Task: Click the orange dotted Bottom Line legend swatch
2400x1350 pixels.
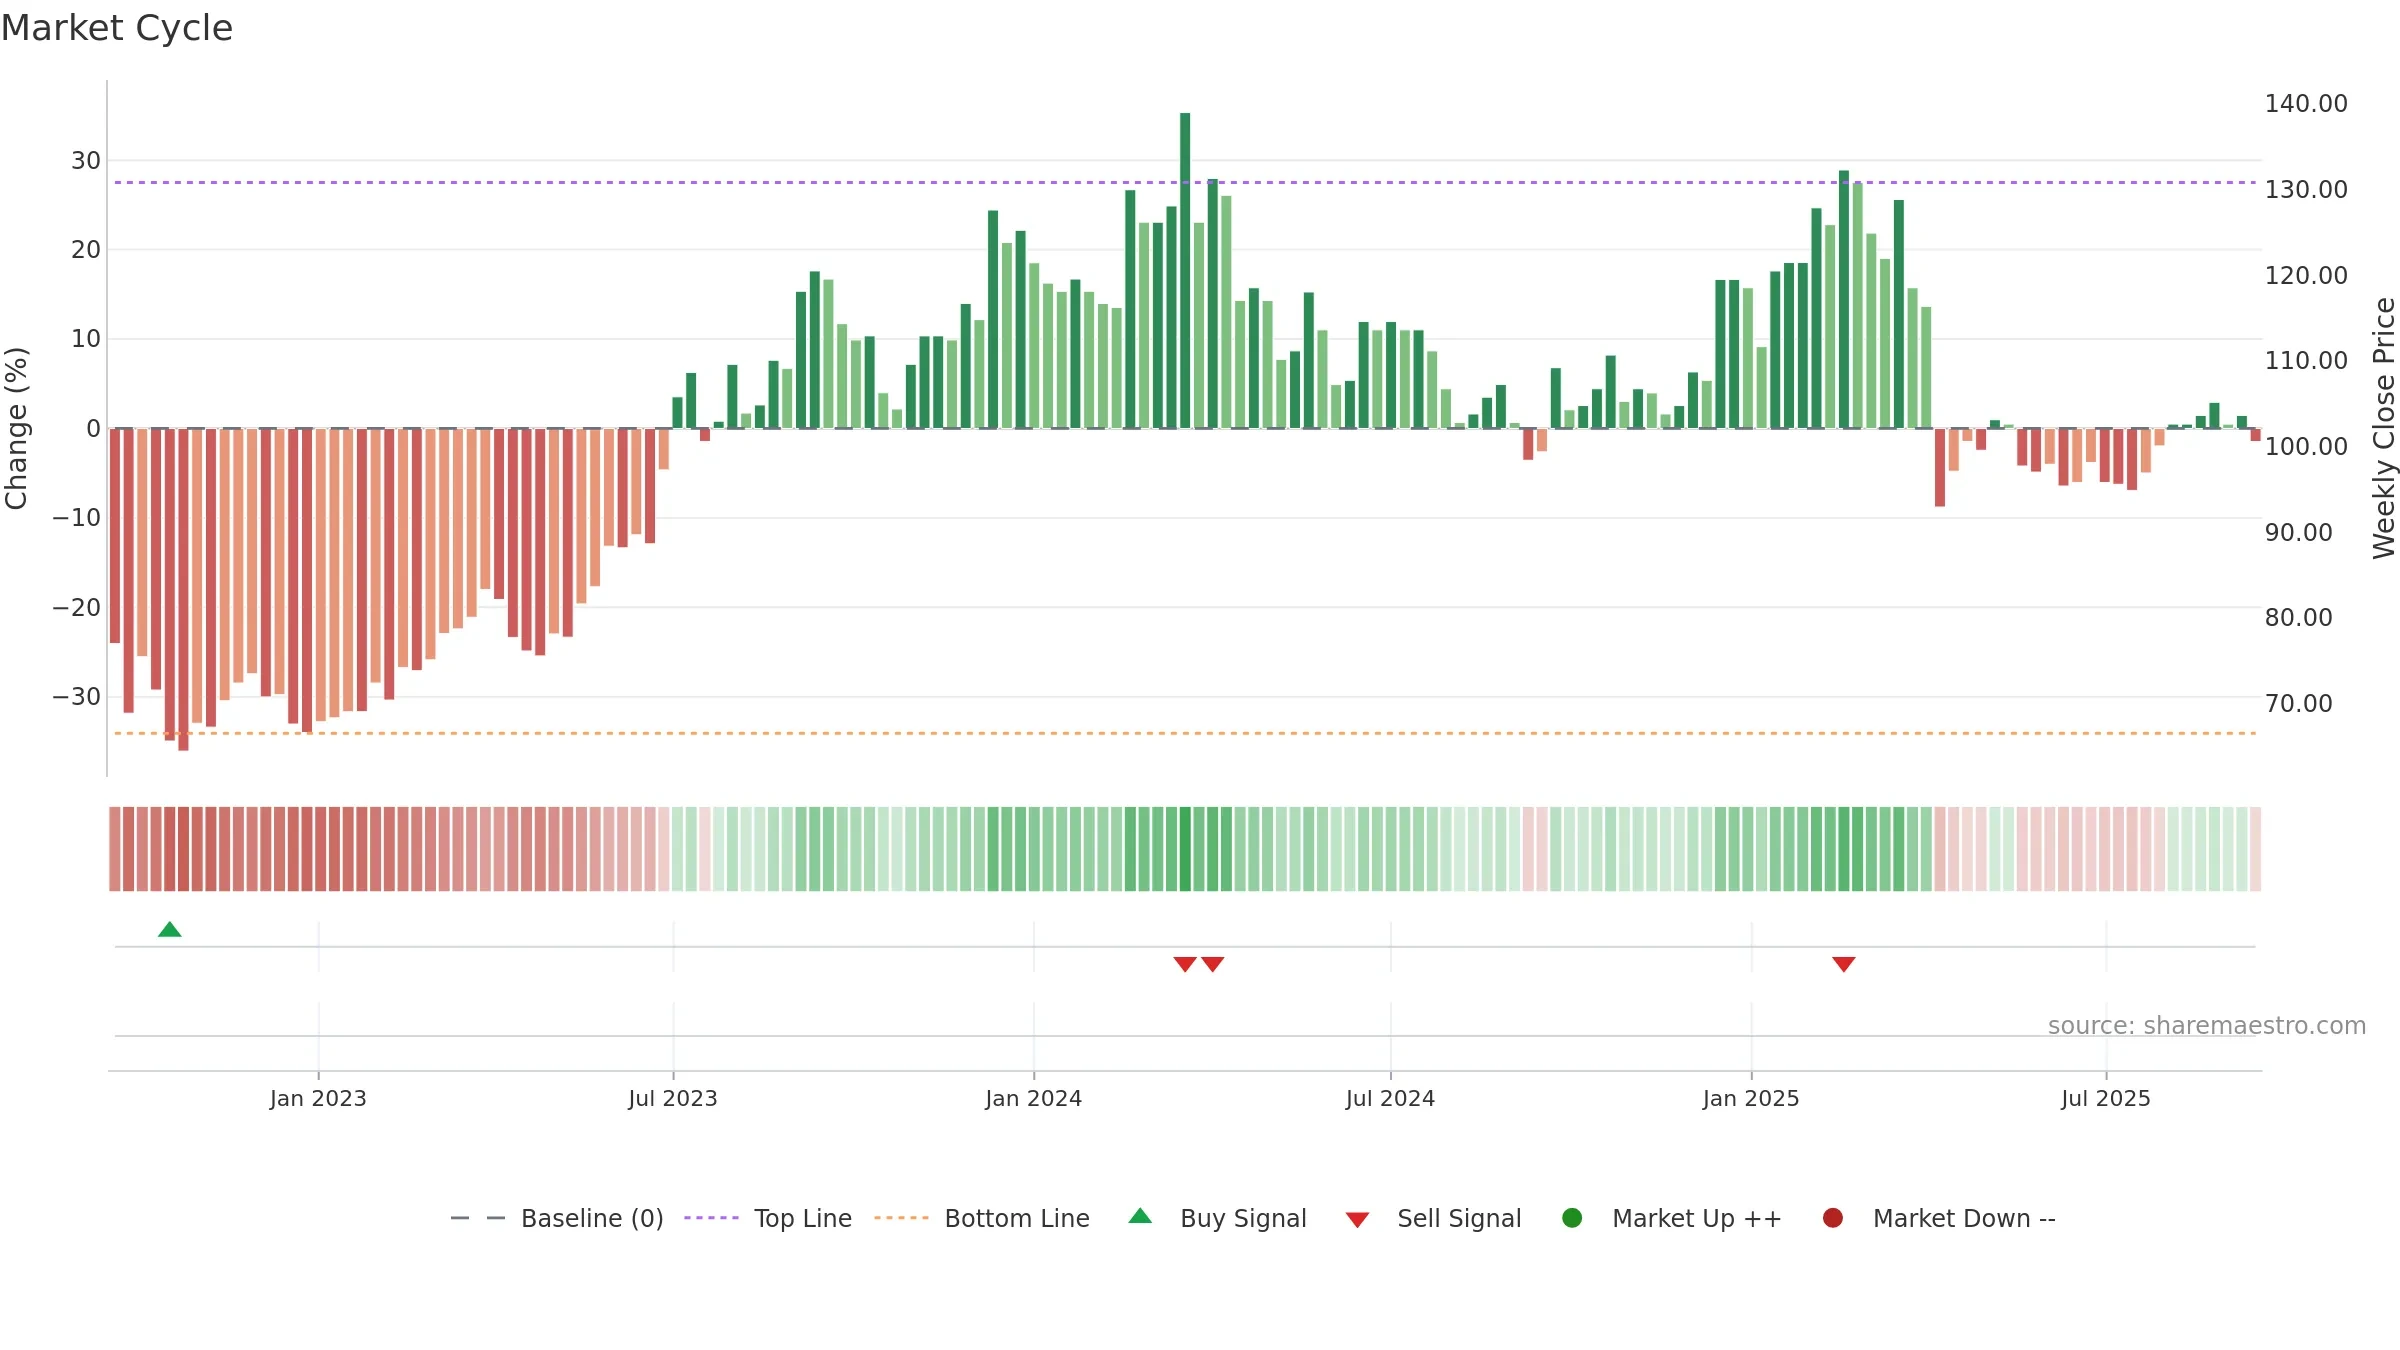Action: coord(901,1218)
